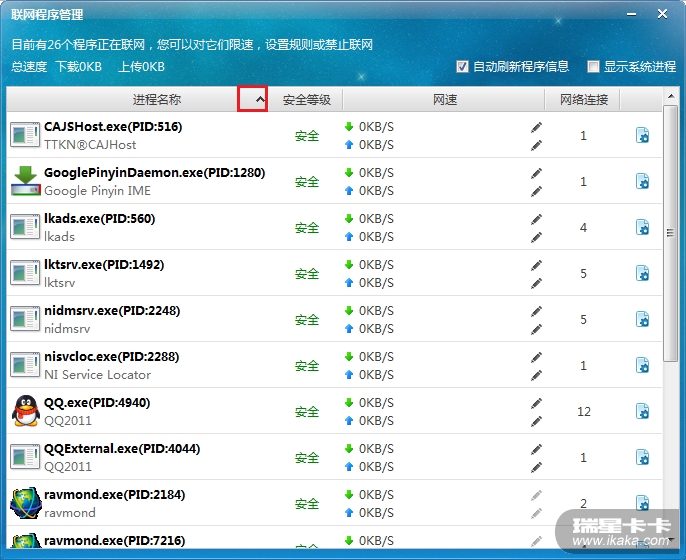Viewport: 686px width, 560px height.
Task: Click 上传0KB total speed text
Action: tap(141, 66)
